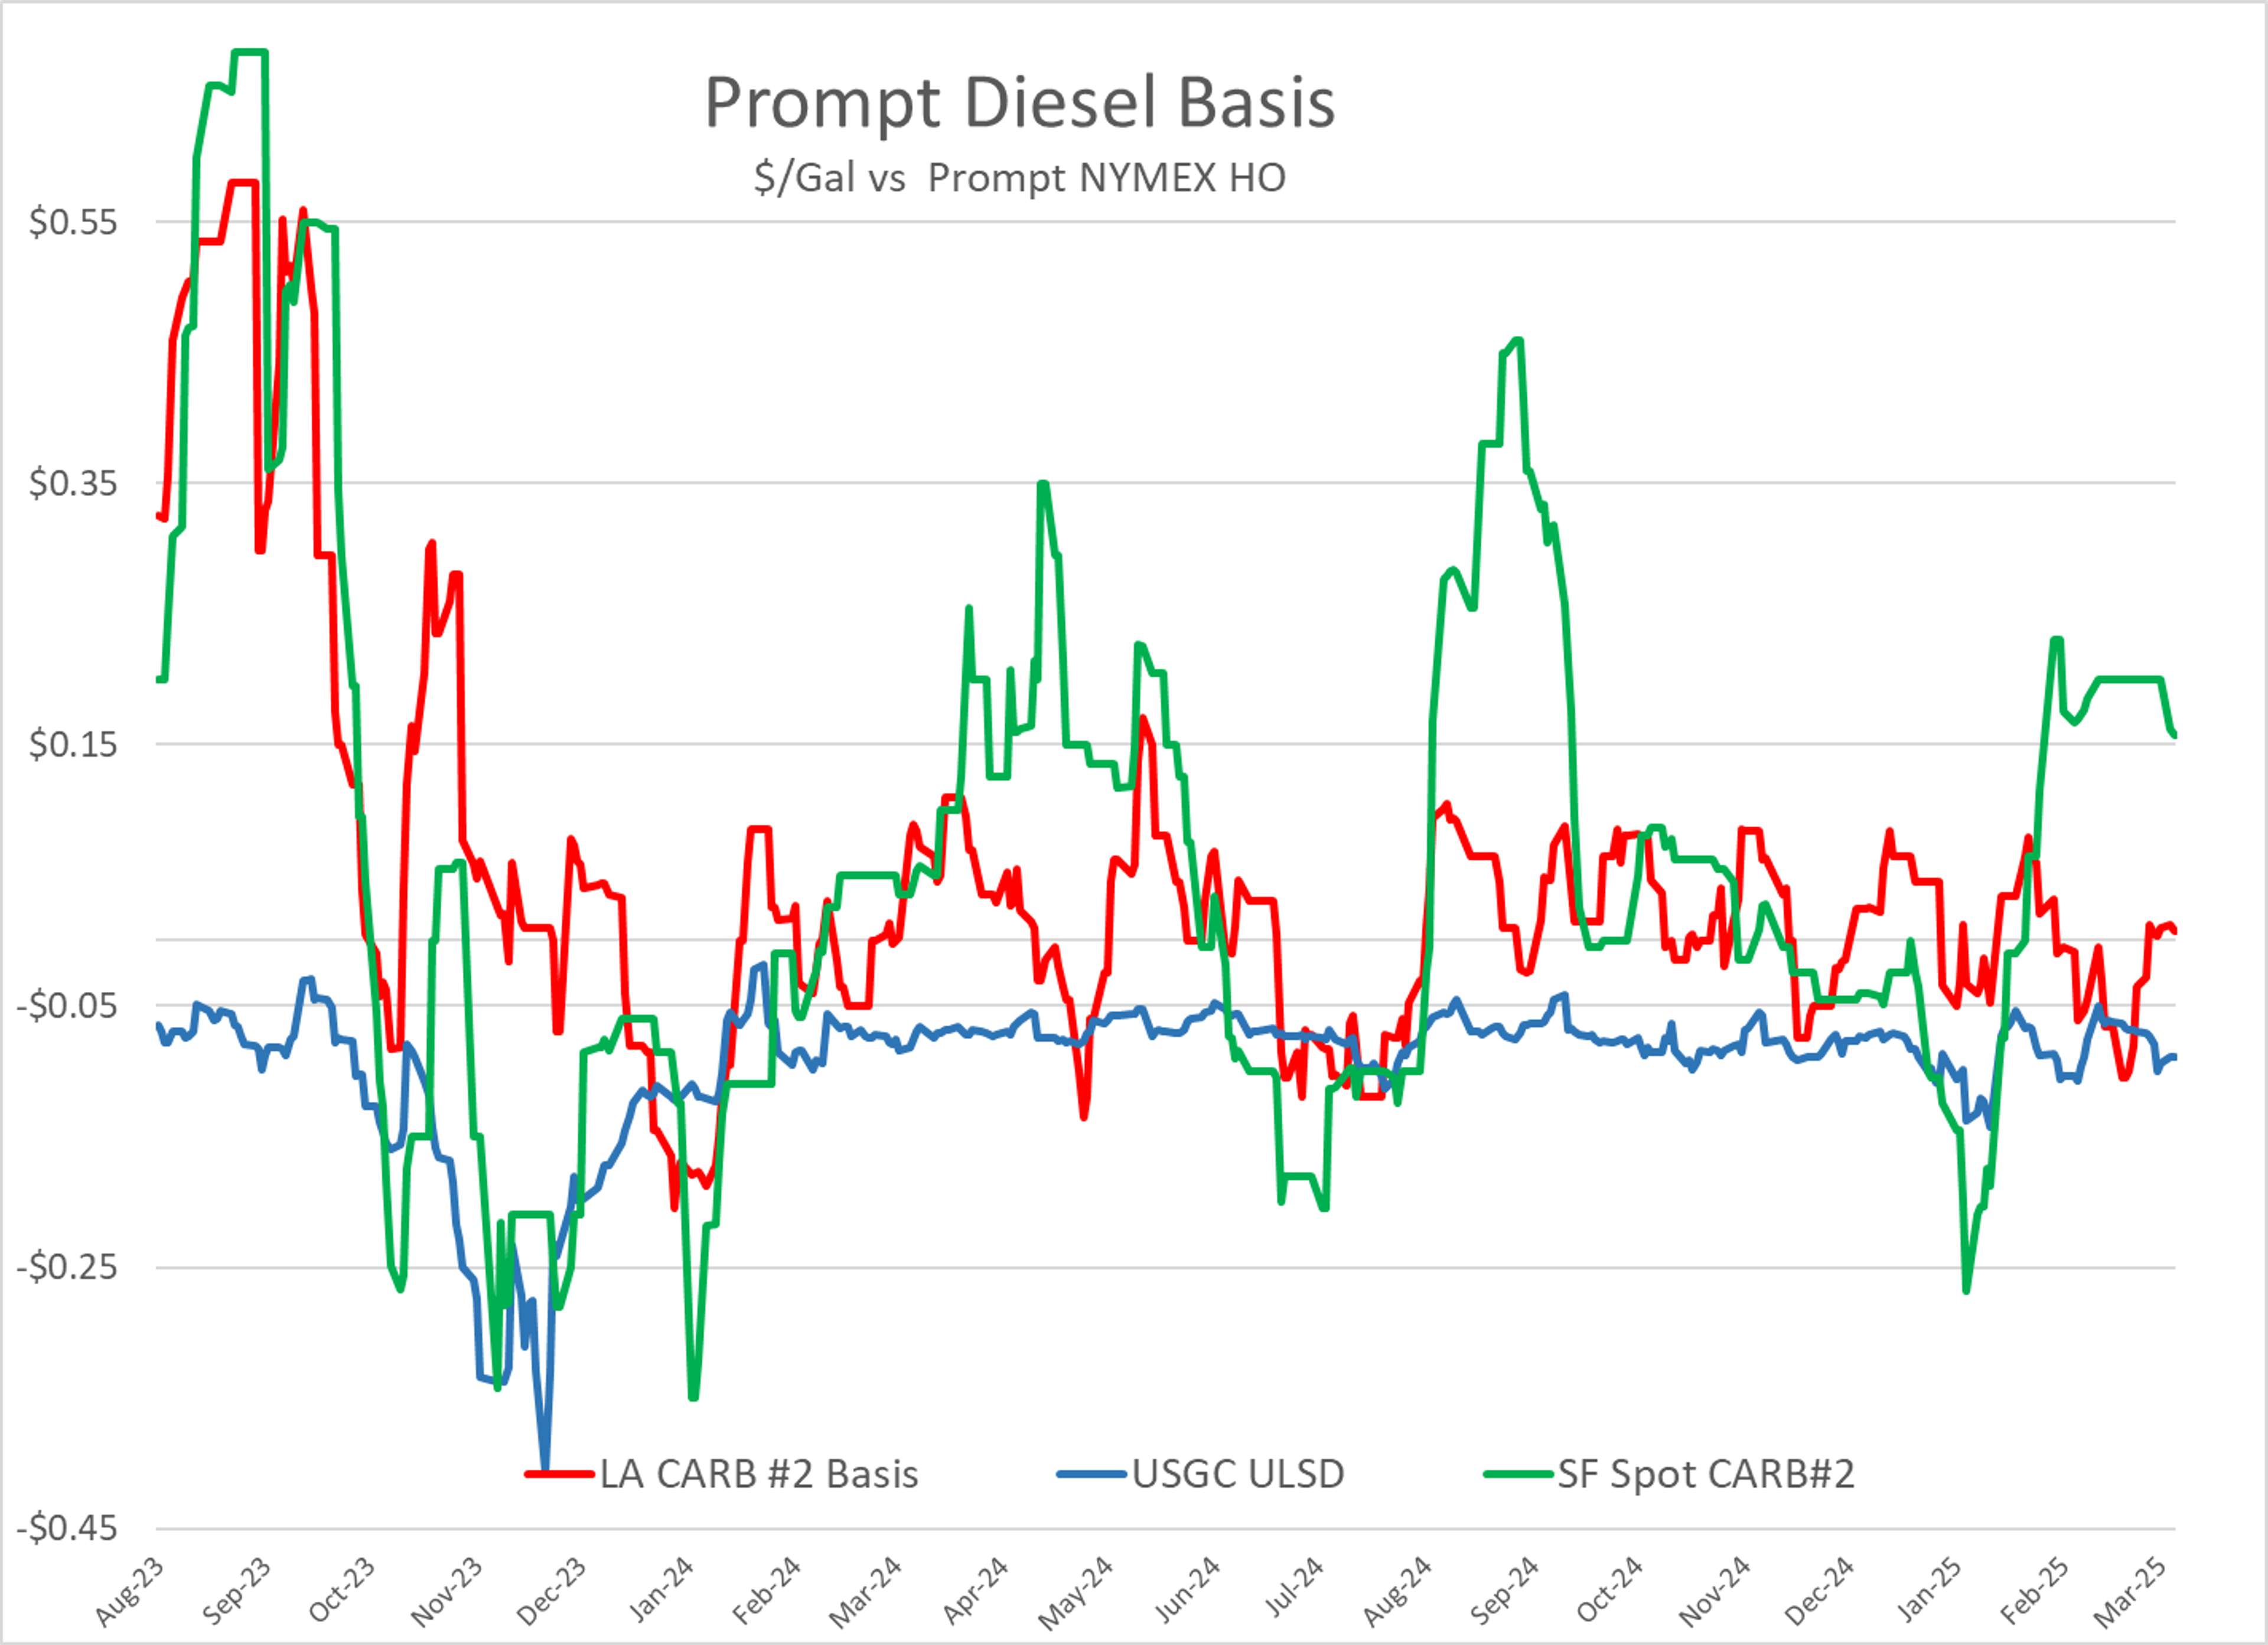Click the Dec-23 x-axis date label
The image size is (2268, 1645).
click(551, 1592)
